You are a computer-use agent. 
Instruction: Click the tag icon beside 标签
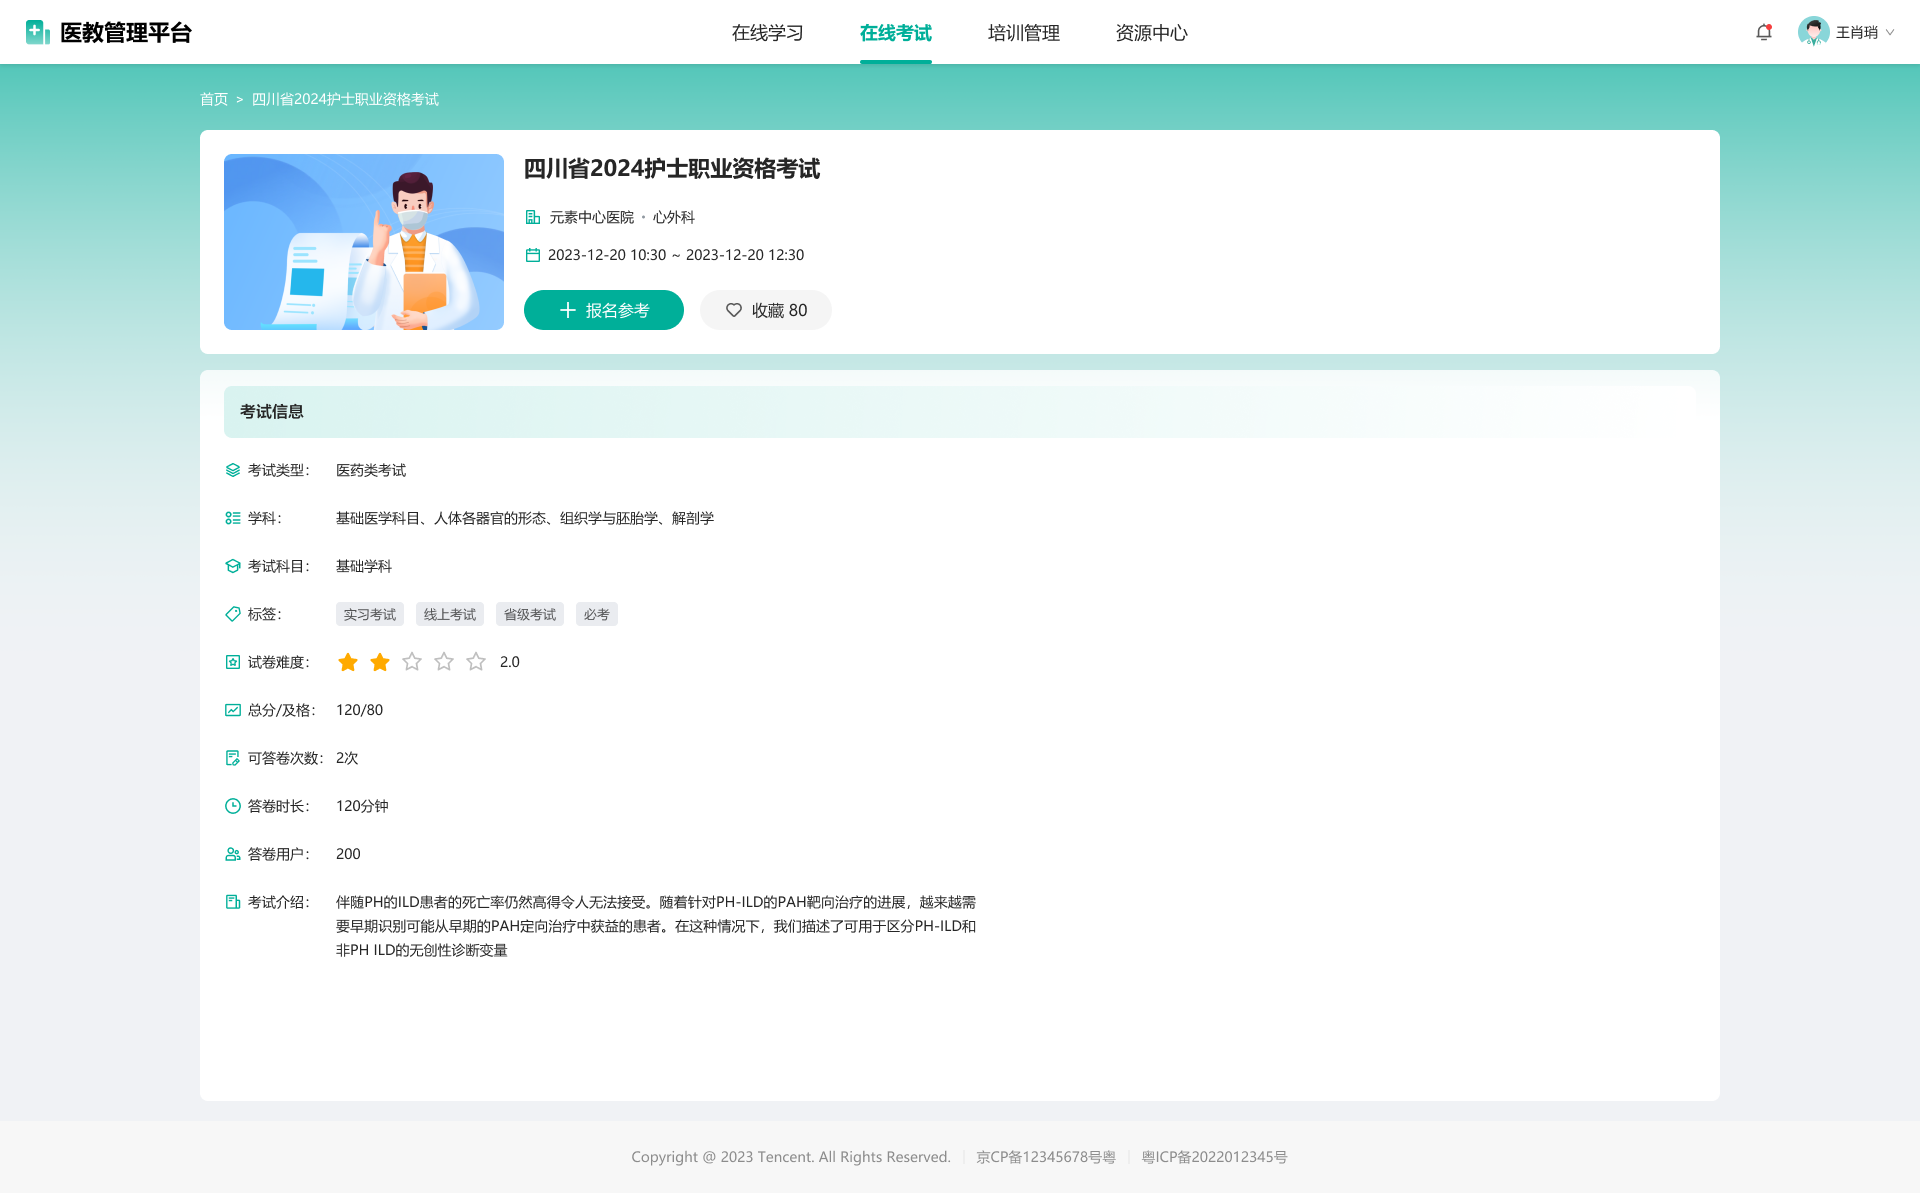pos(233,614)
